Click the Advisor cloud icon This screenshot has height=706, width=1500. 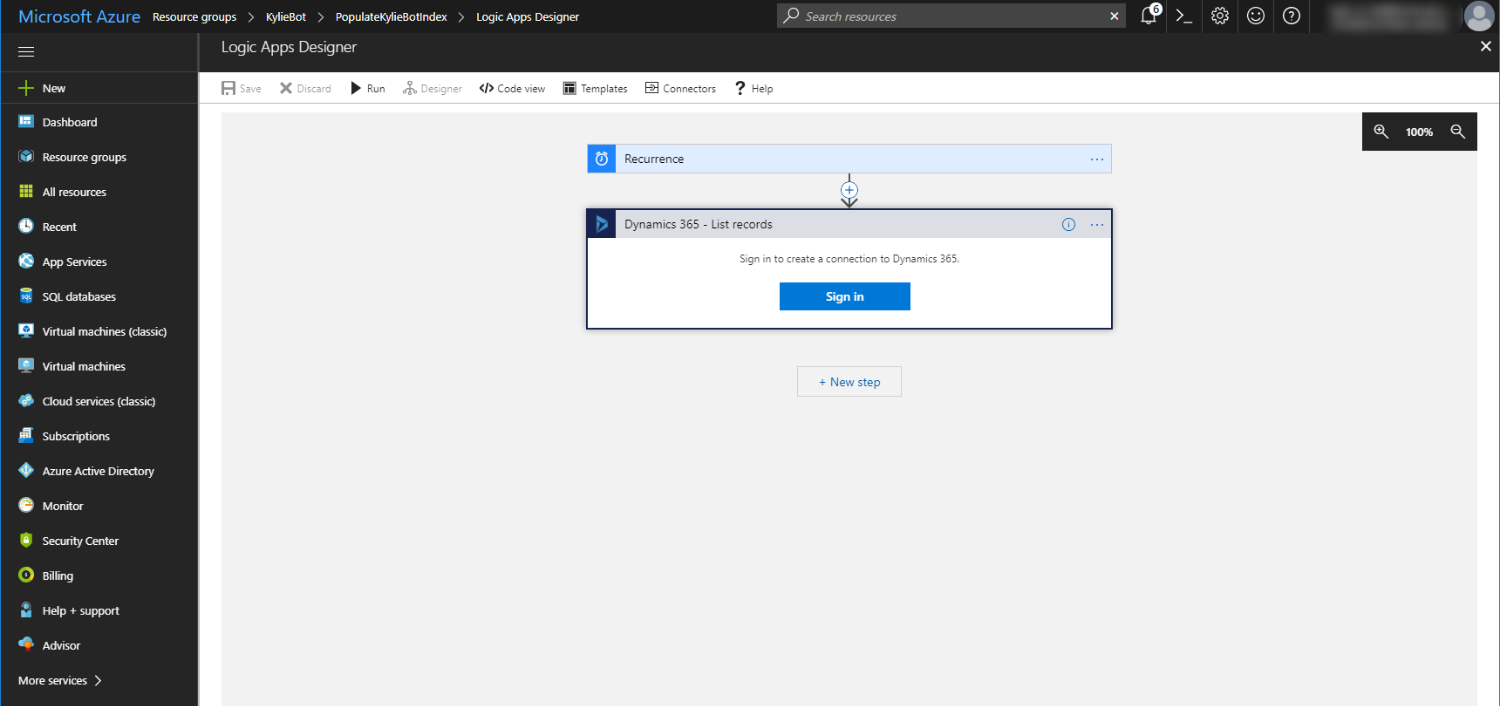pyautogui.click(x=26, y=646)
